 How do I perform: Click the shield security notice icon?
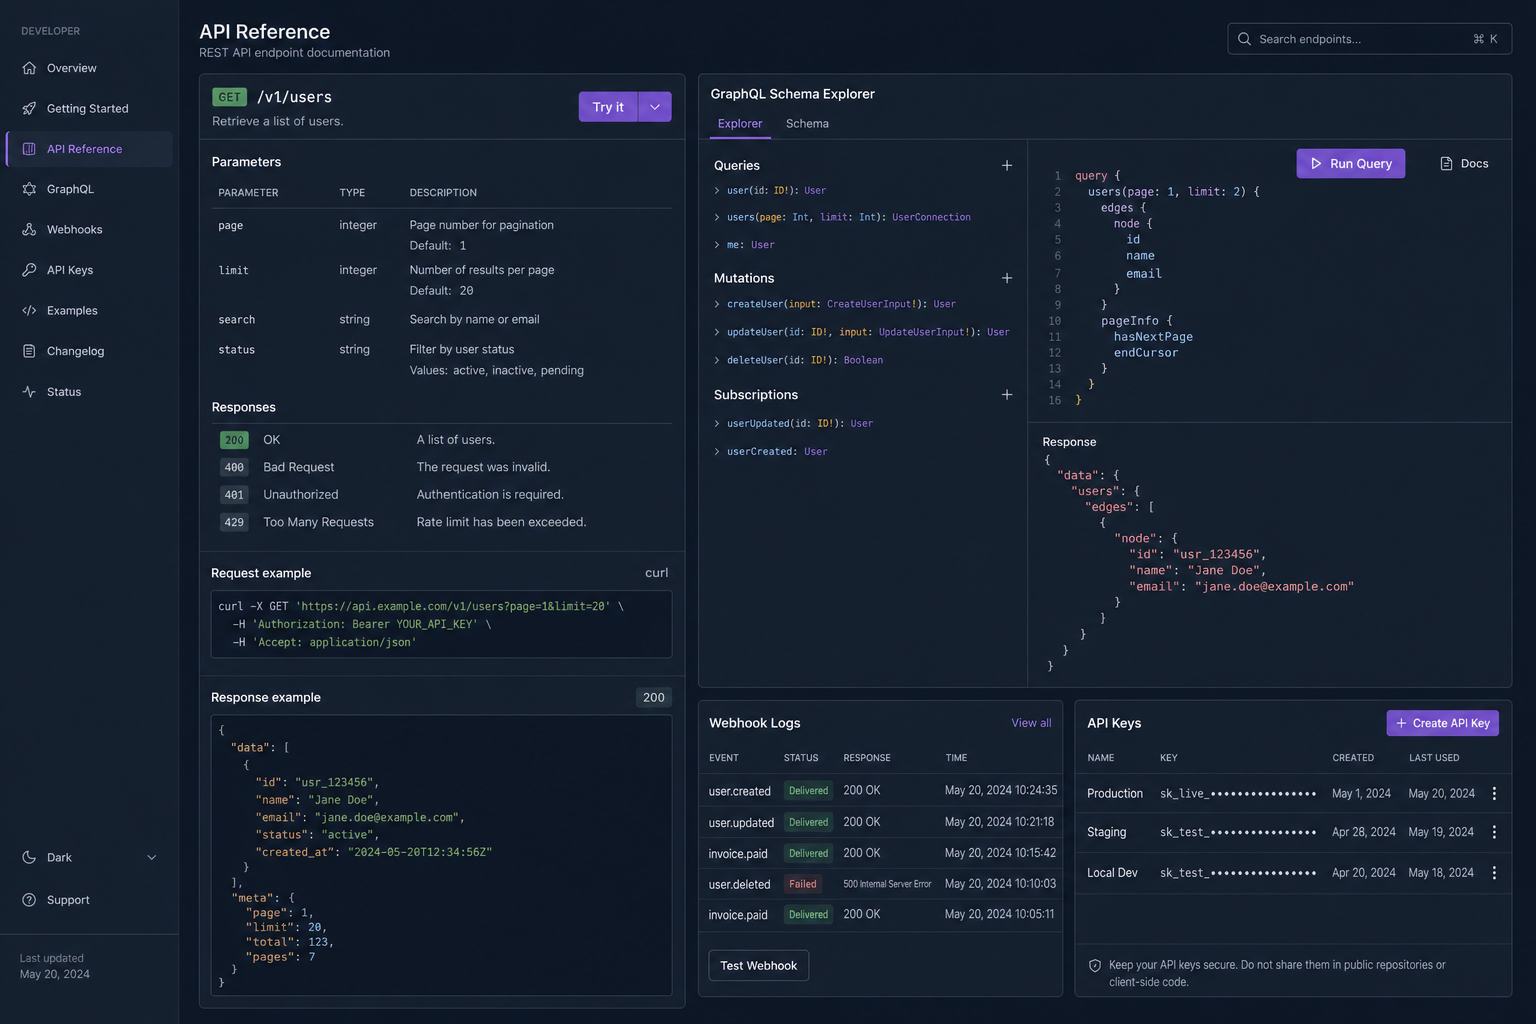[1095, 966]
